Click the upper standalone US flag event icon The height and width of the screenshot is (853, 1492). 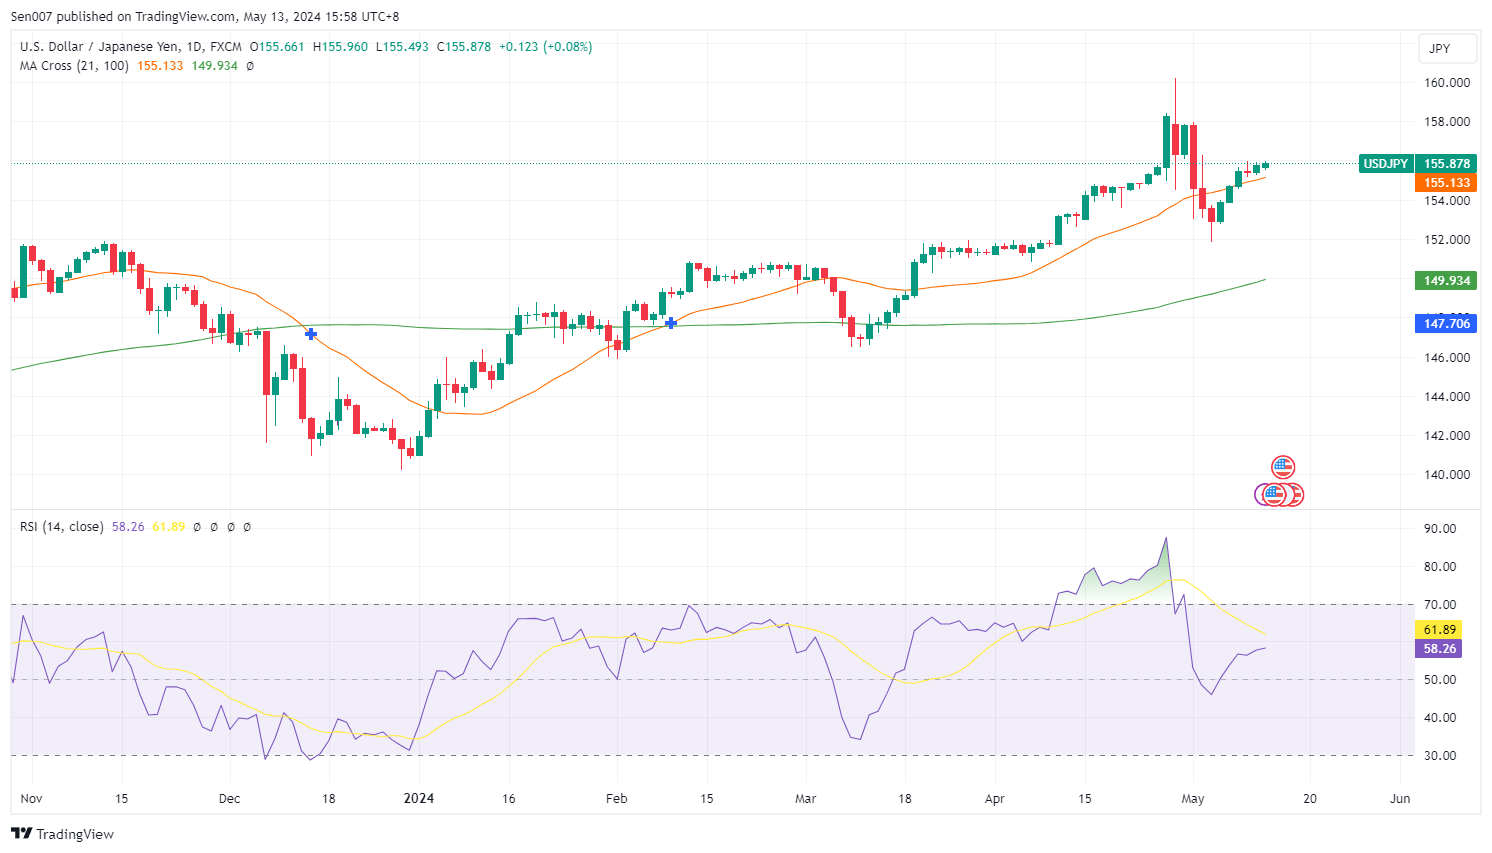point(1283,467)
